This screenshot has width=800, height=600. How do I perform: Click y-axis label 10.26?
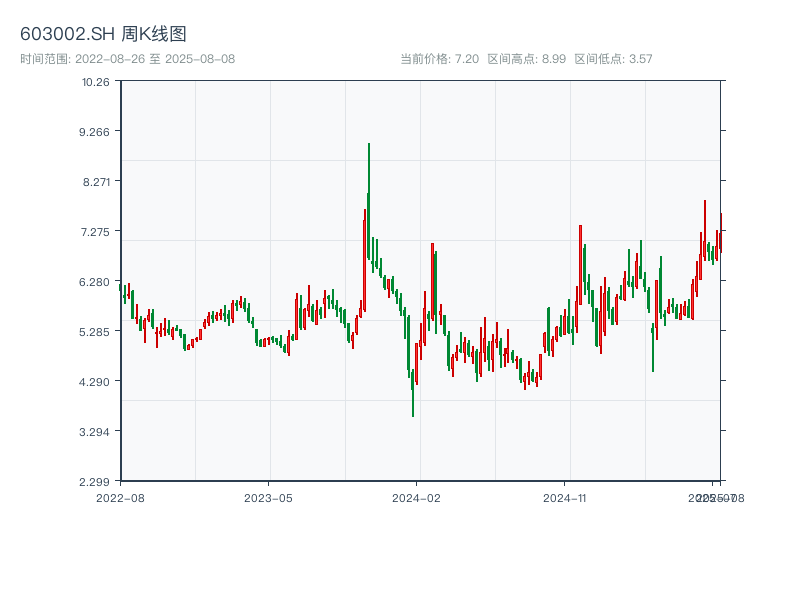point(95,82)
